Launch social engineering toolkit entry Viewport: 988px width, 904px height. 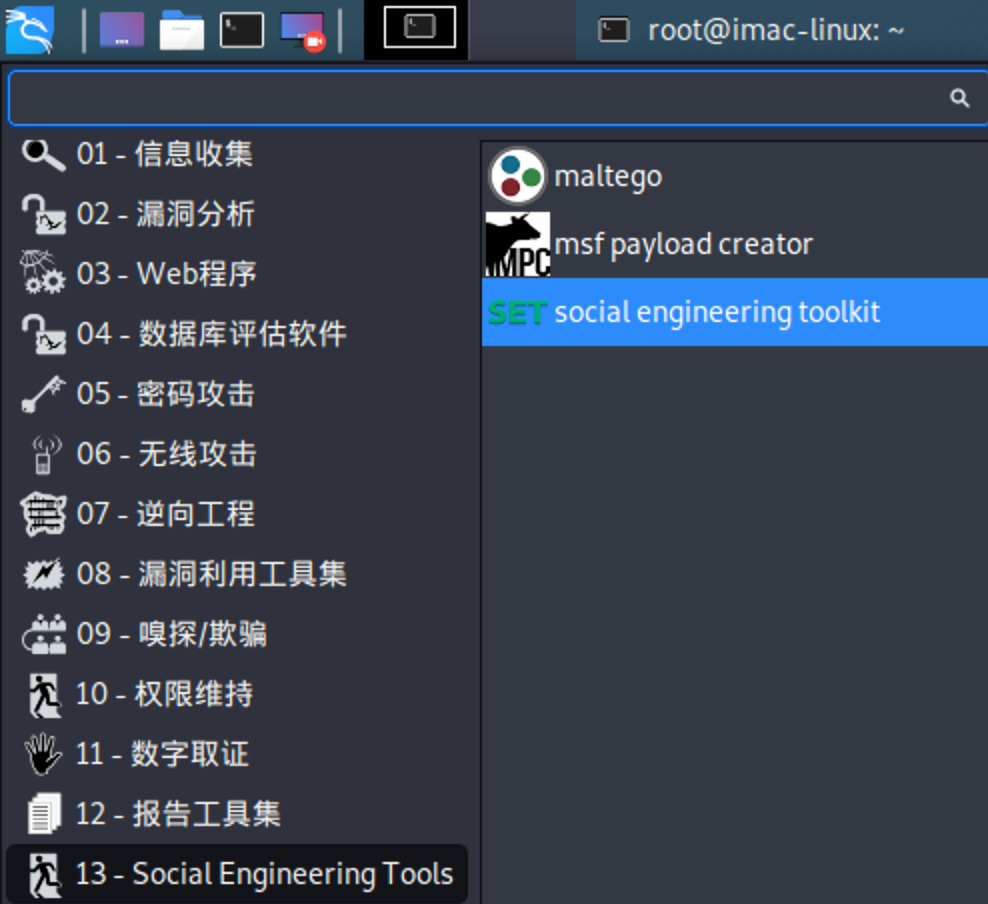[x=735, y=312]
